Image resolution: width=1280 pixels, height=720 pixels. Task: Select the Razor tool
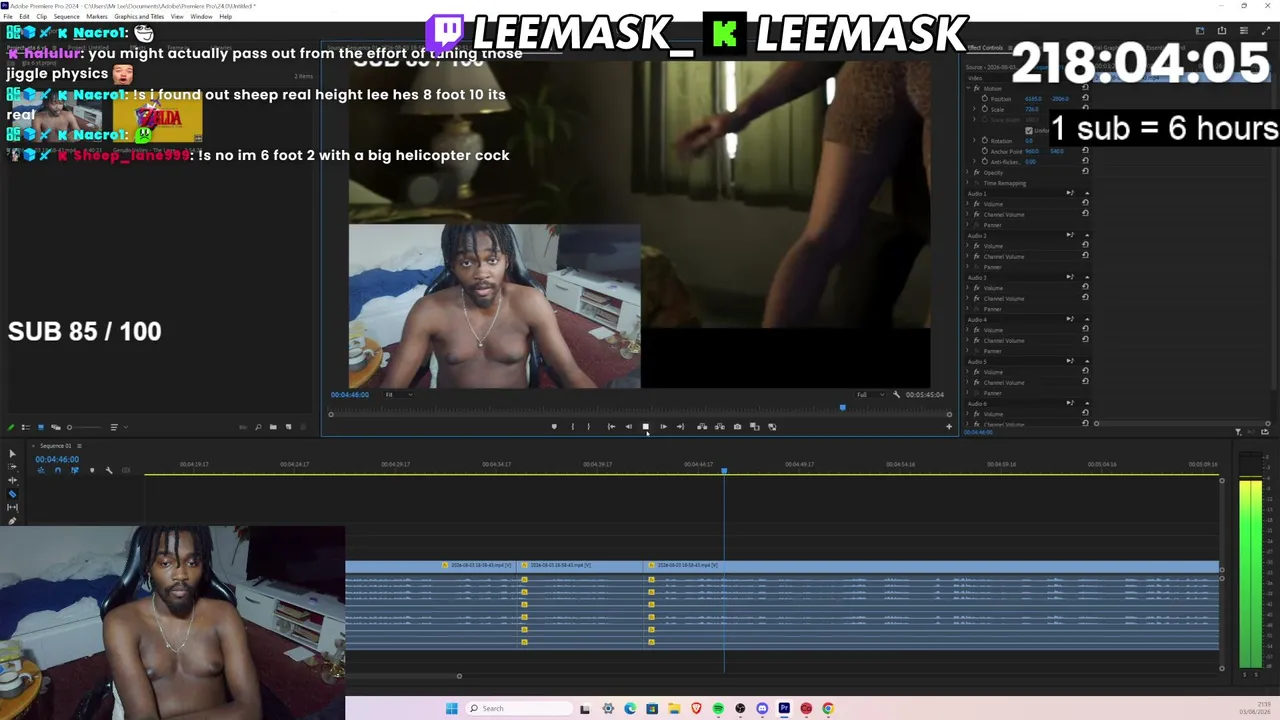(12, 494)
